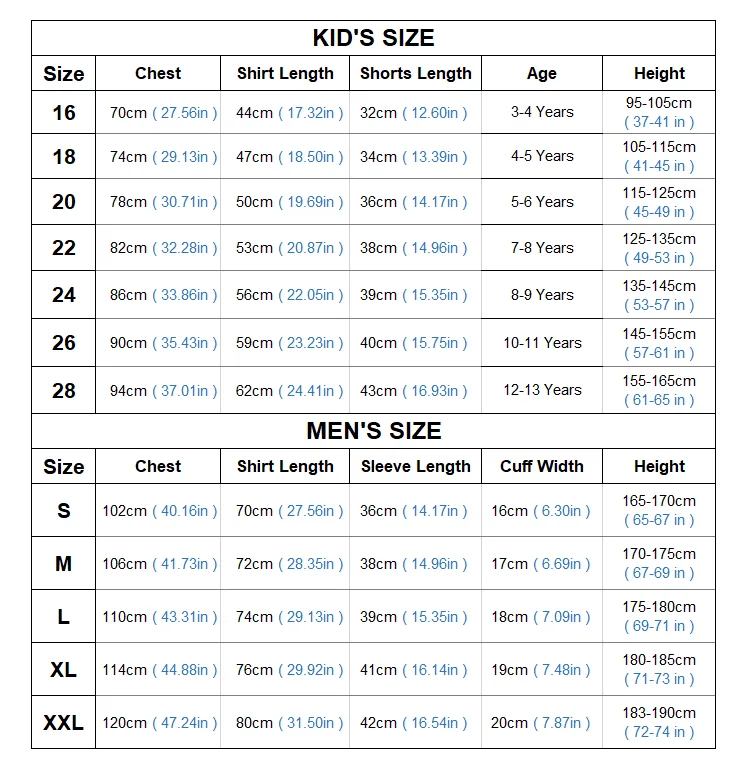This screenshot has width=749, height=767.
Task: Click the 145-155cm height cell
Action: click(659, 343)
